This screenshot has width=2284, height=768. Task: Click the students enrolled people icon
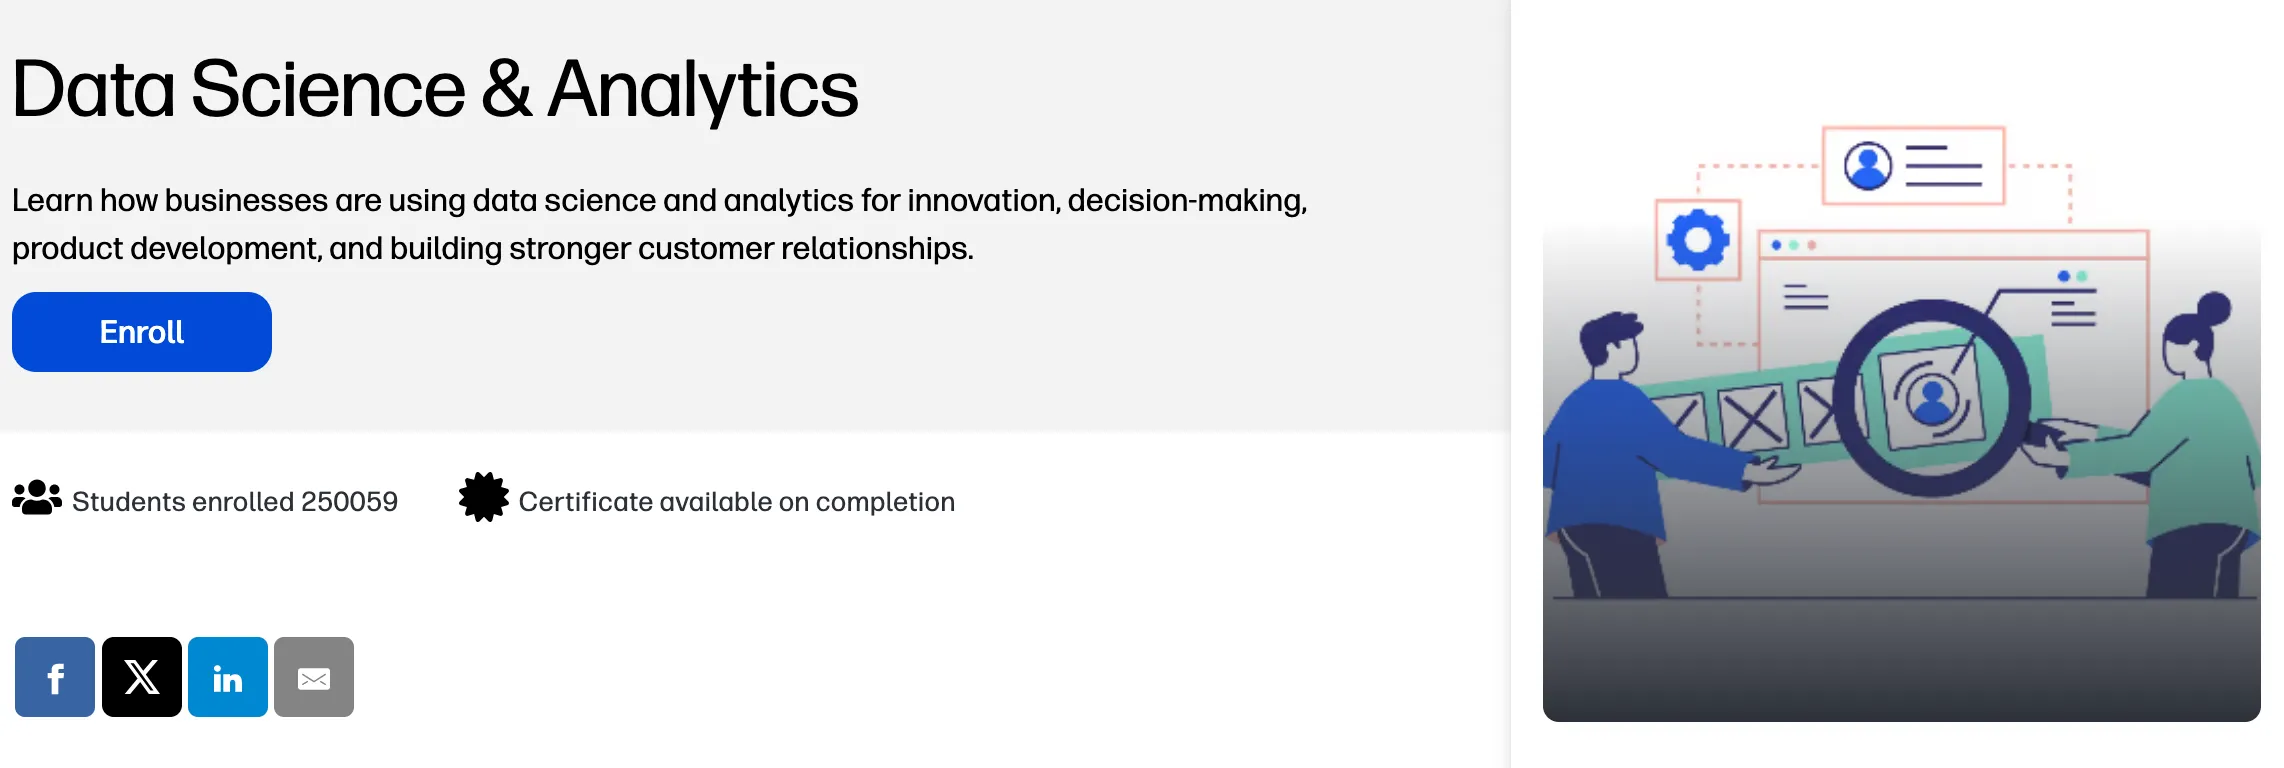(38, 500)
